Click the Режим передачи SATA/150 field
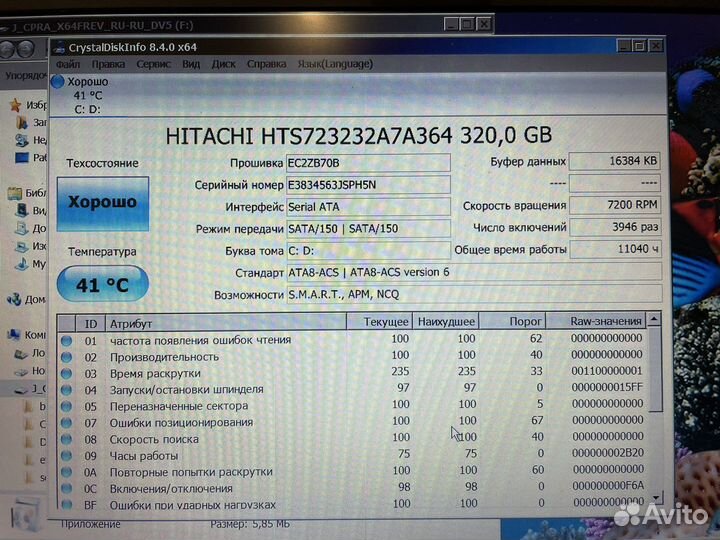720x540 pixels. 368,229
